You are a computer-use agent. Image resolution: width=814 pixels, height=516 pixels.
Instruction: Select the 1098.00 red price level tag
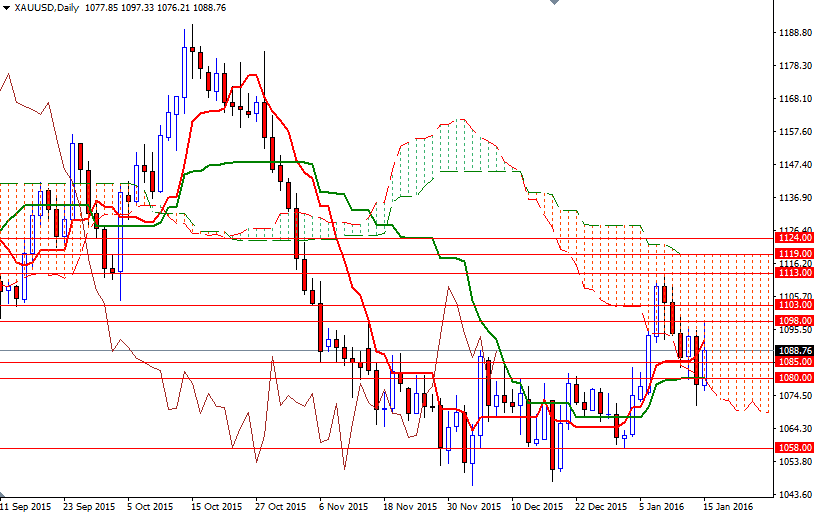pyautogui.click(x=794, y=320)
